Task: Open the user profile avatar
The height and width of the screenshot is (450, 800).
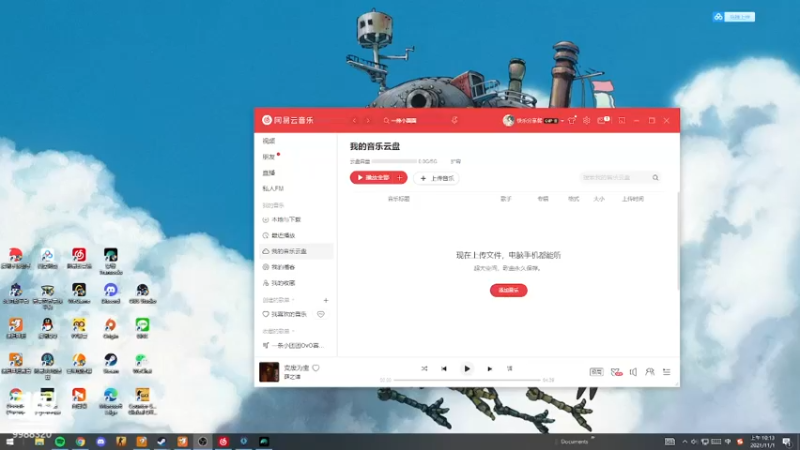Action: pos(508,120)
